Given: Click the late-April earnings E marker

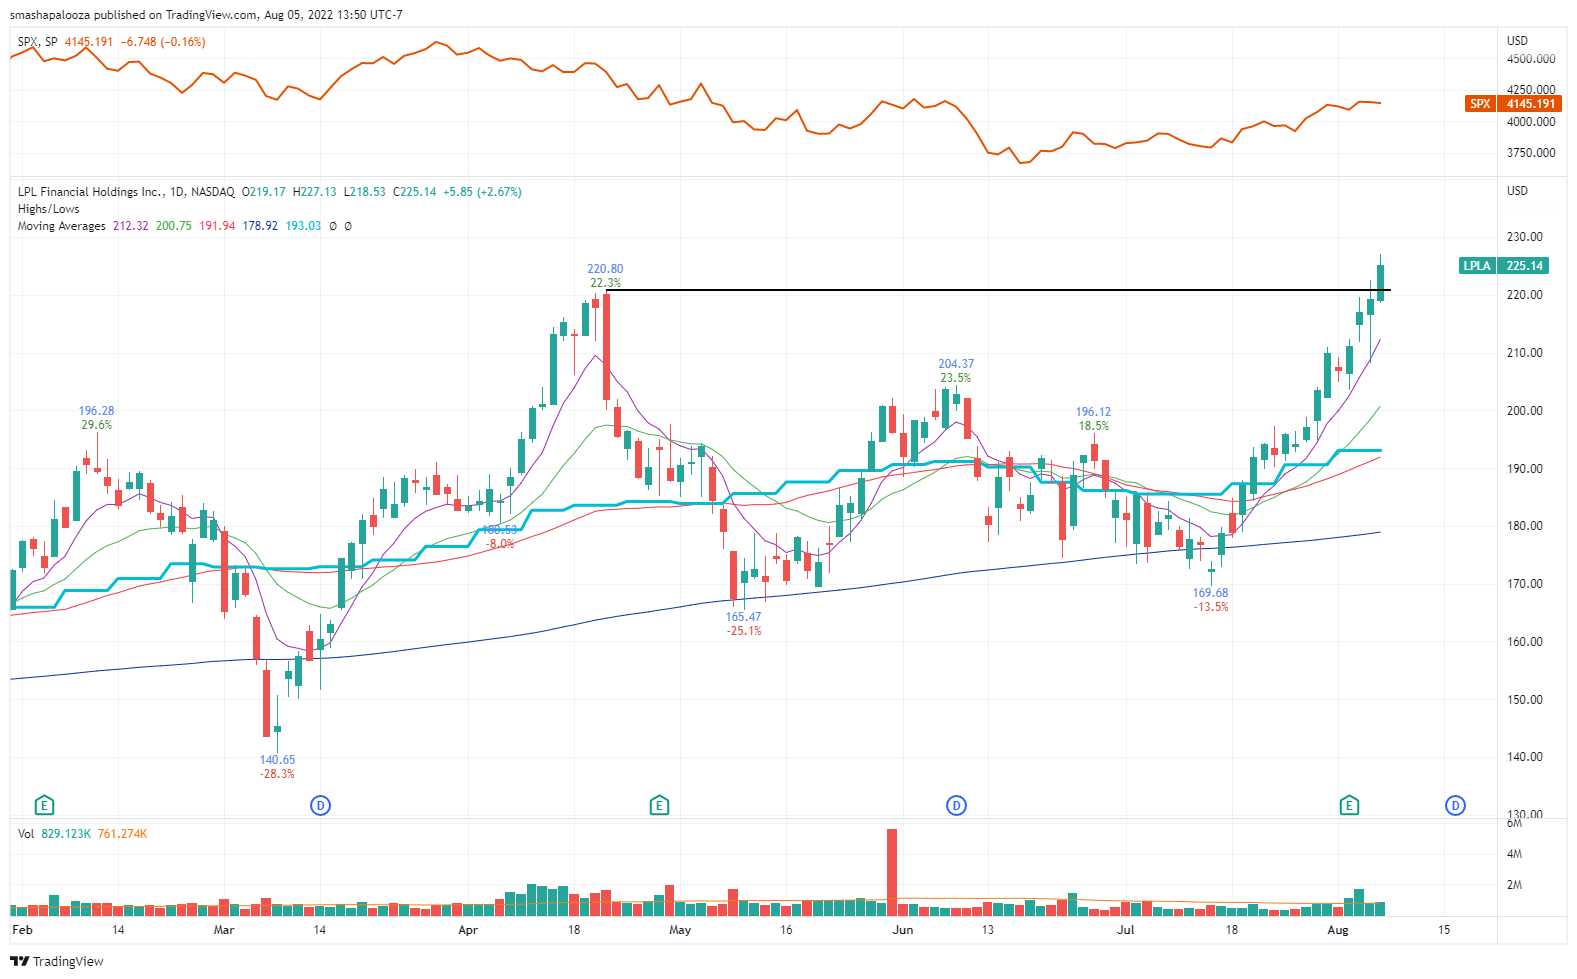Looking at the screenshot, I should click(x=658, y=805).
